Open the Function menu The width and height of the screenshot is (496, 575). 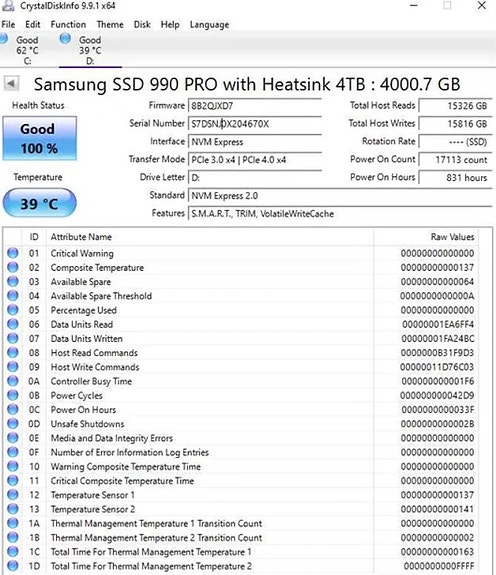click(x=68, y=25)
